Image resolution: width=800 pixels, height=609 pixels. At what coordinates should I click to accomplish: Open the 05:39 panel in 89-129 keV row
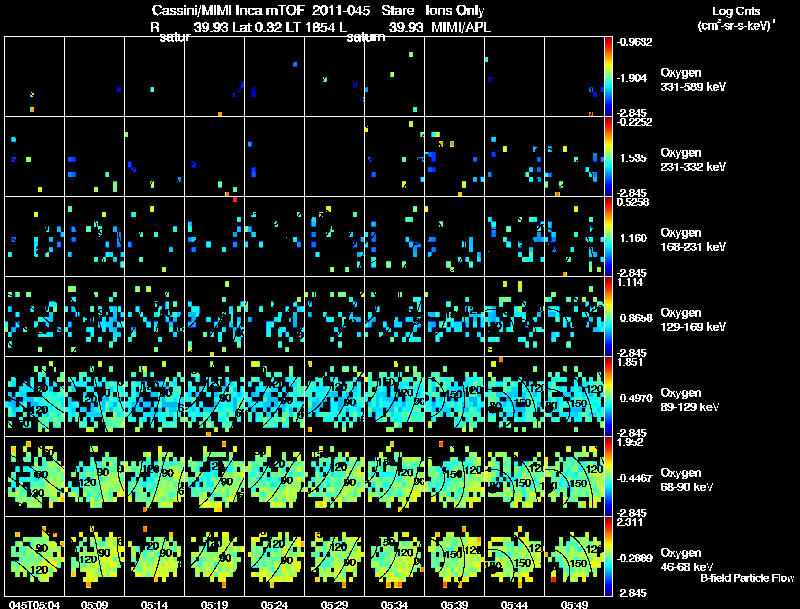click(x=455, y=396)
